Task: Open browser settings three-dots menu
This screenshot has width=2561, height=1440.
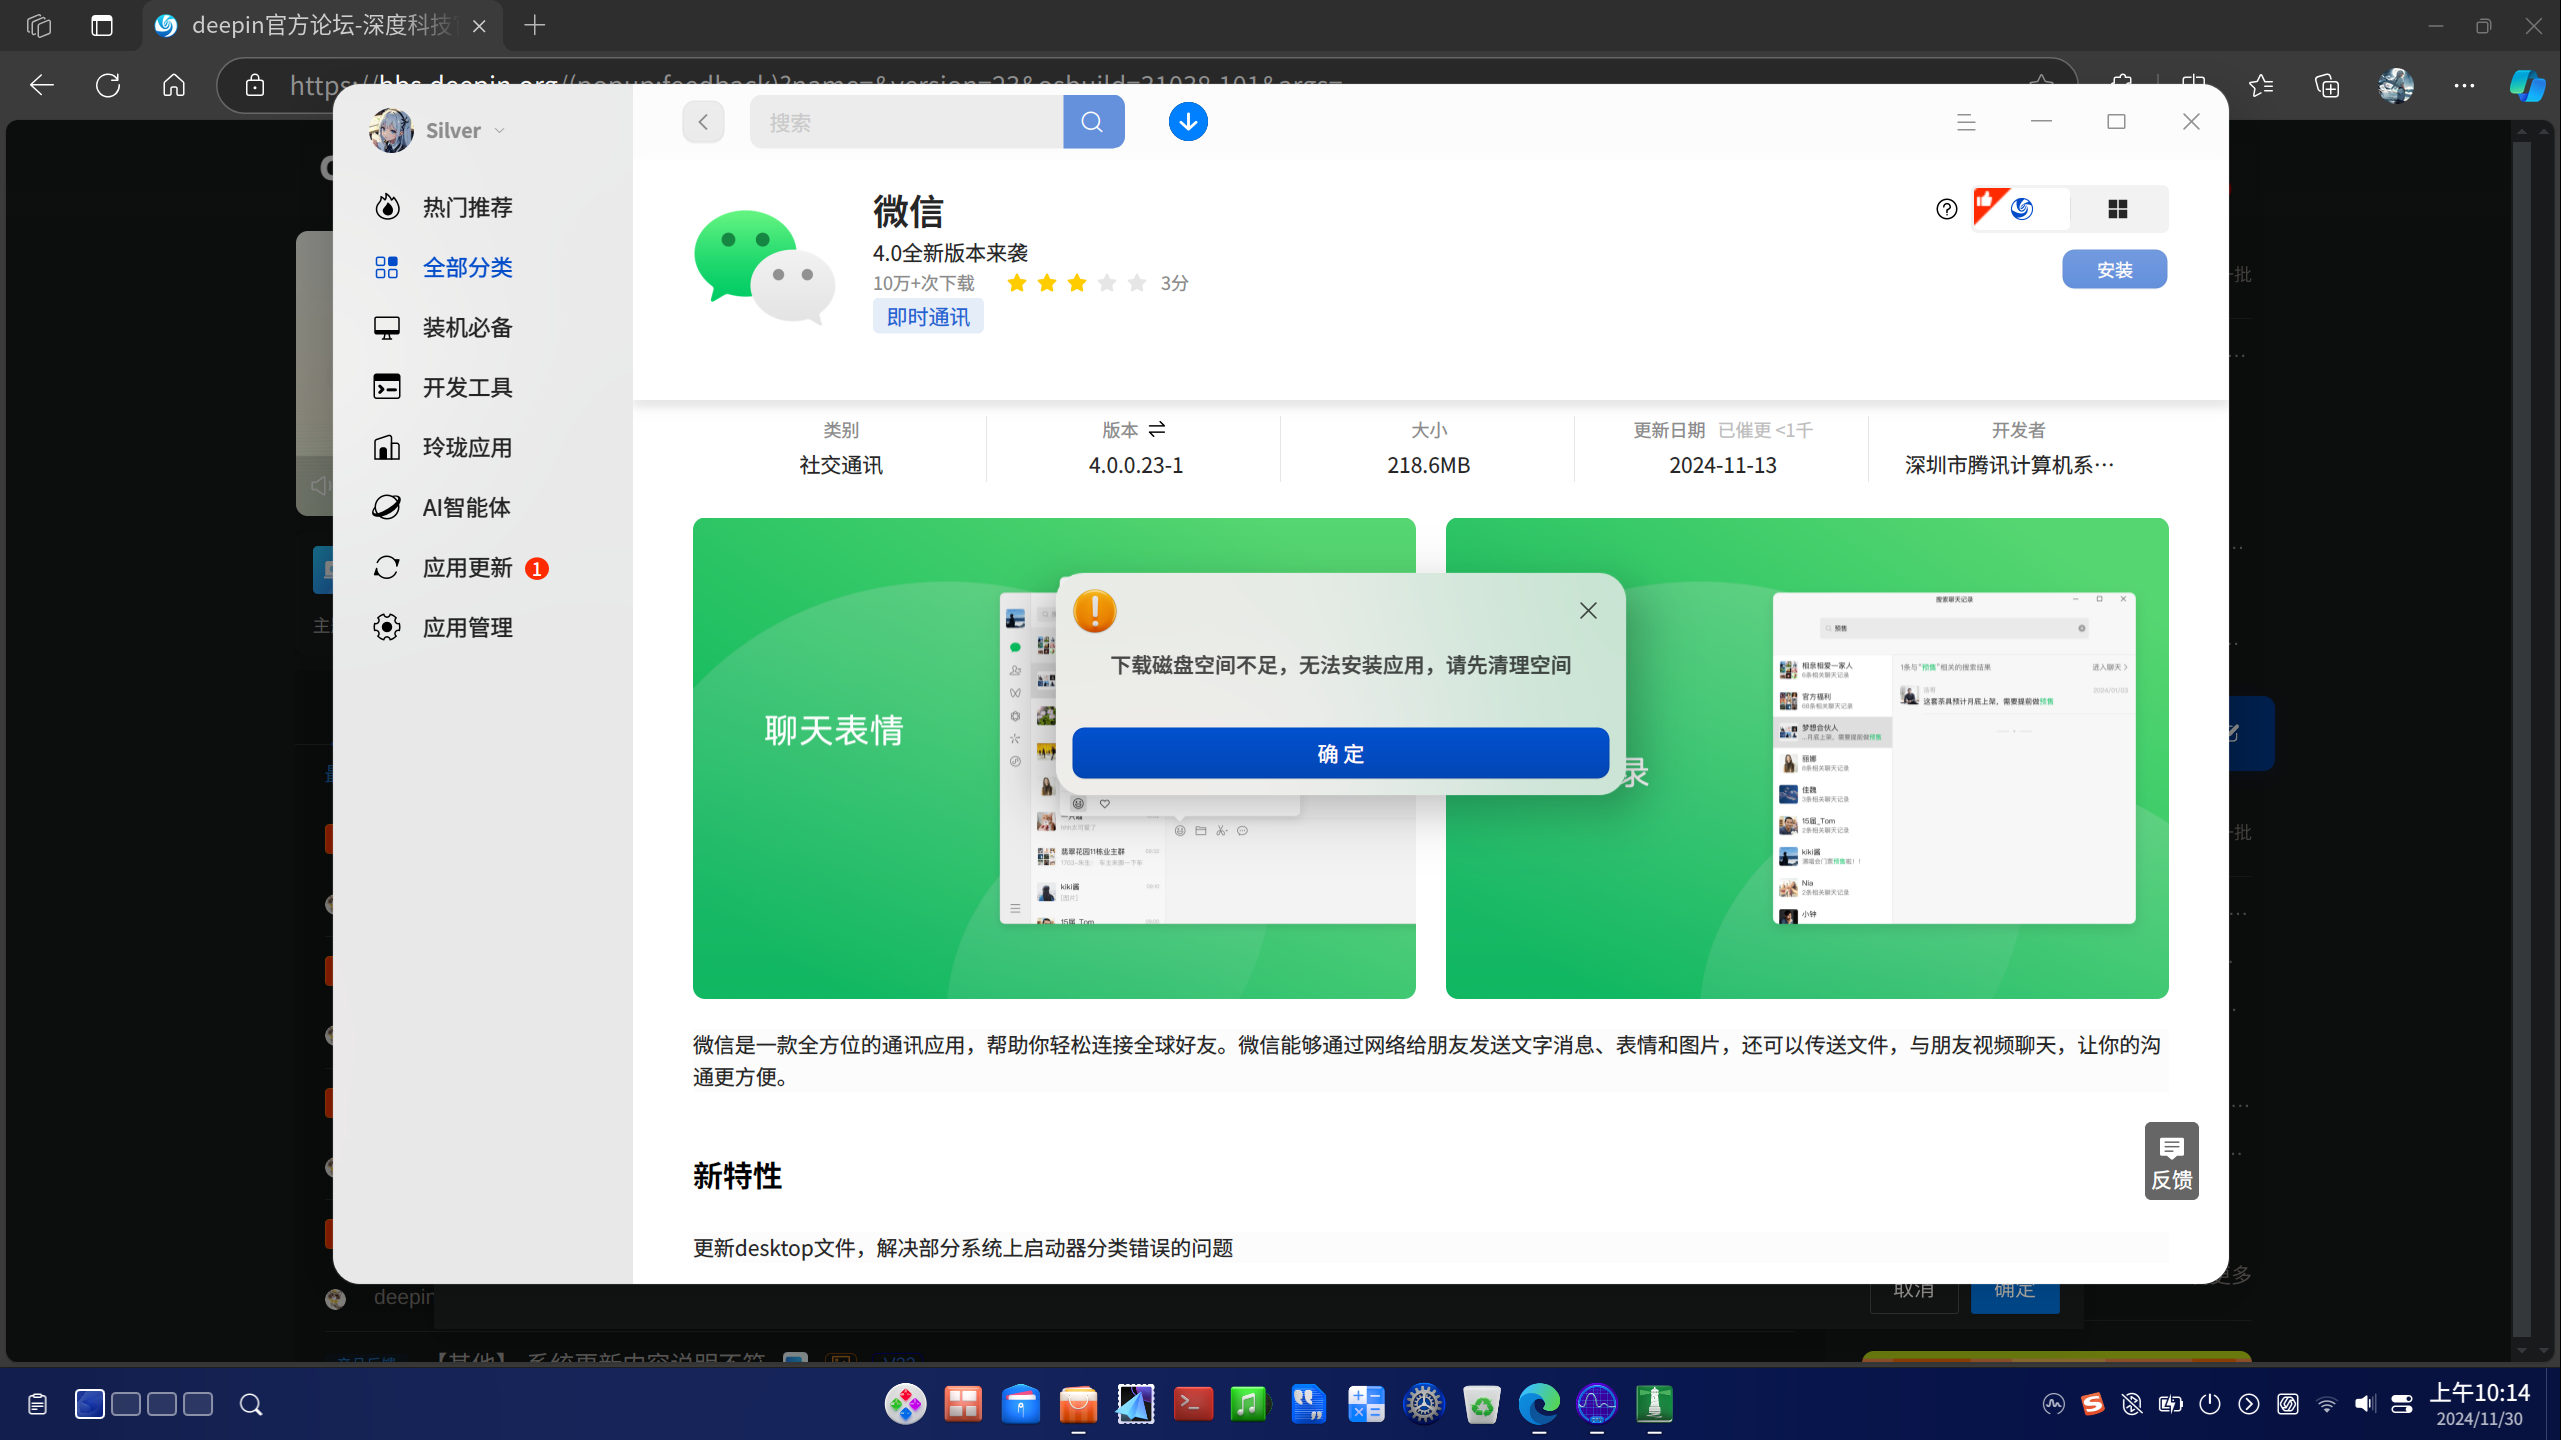Action: pyautogui.click(x=2464, y=85)
